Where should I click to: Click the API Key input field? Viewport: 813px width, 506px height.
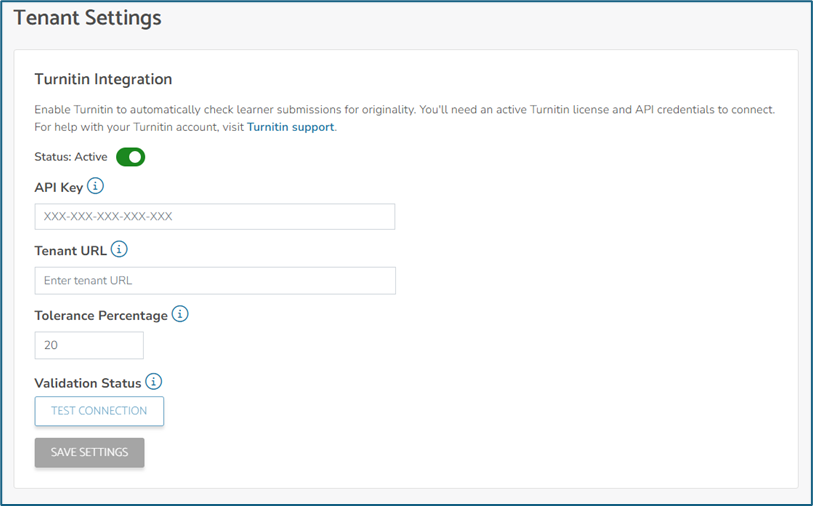pyautogui.click(x=214, y=217)
